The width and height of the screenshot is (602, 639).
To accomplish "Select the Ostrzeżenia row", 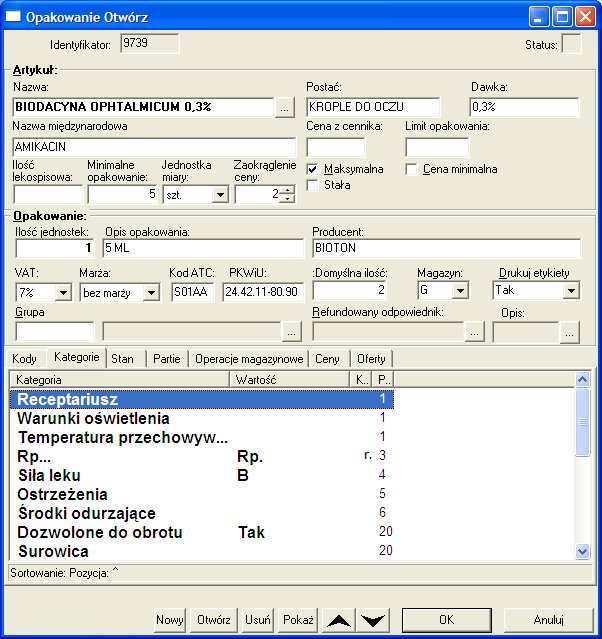I will pos(202,494).
